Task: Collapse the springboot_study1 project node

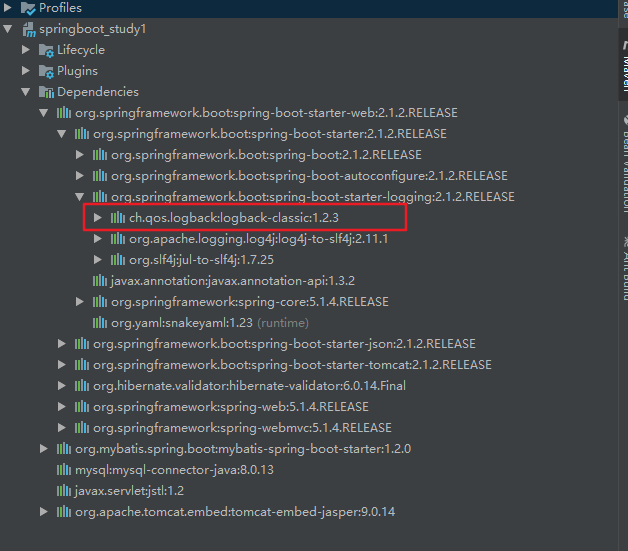Action: (x=8, y=29)
